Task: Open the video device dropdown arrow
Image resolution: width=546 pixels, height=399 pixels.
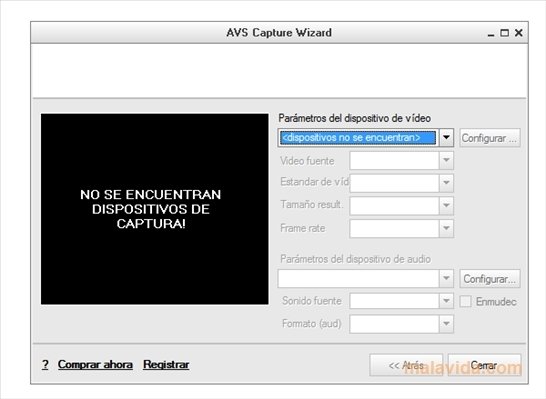Action: point(446,138)
